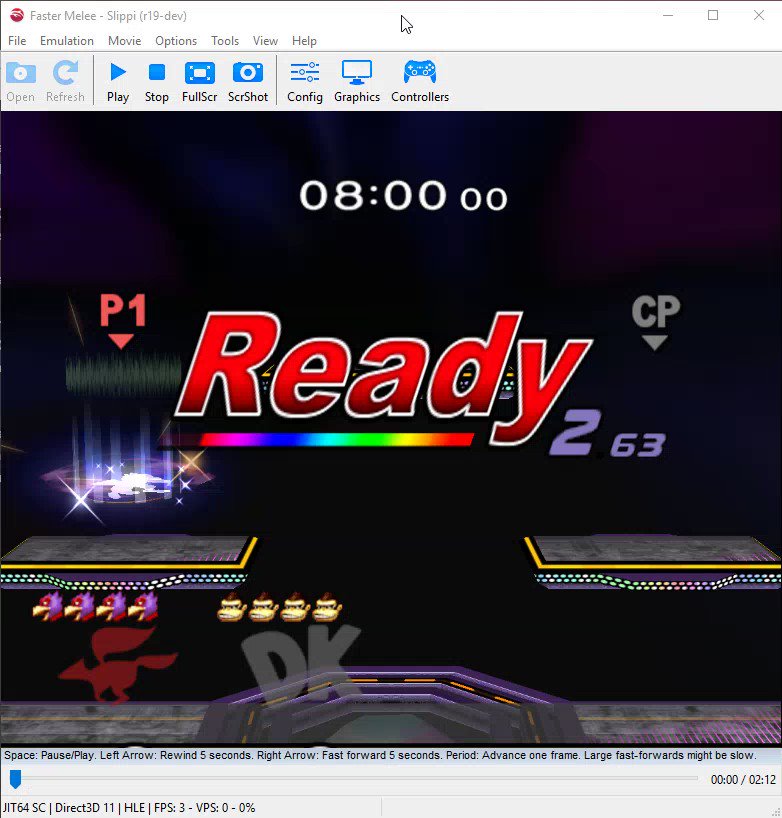Maximize the Faster Melee window

(x=713, y=16)
